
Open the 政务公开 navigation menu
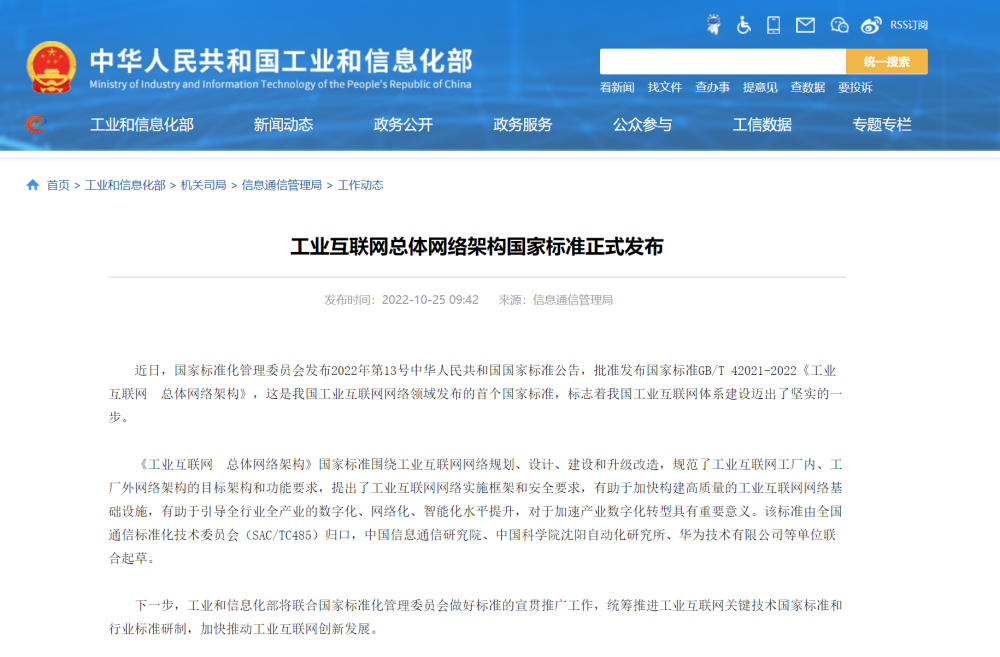point(403,125)
